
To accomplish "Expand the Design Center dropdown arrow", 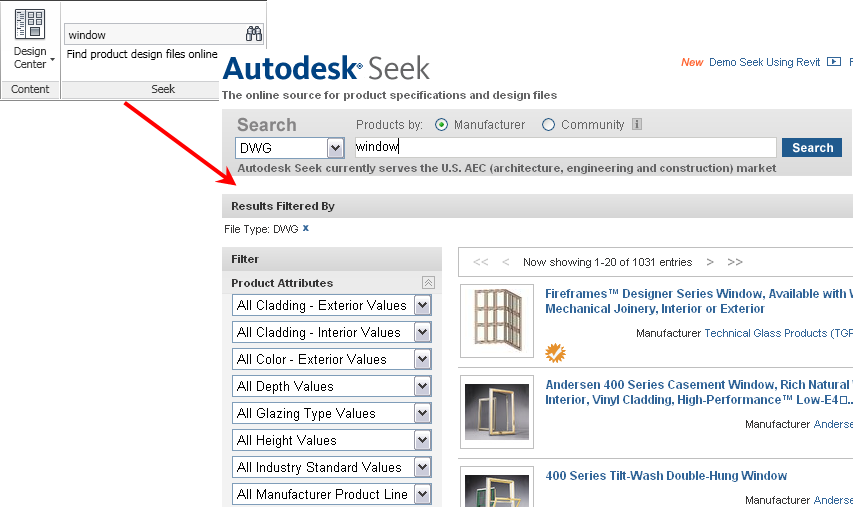I will [x=52, y=59].
